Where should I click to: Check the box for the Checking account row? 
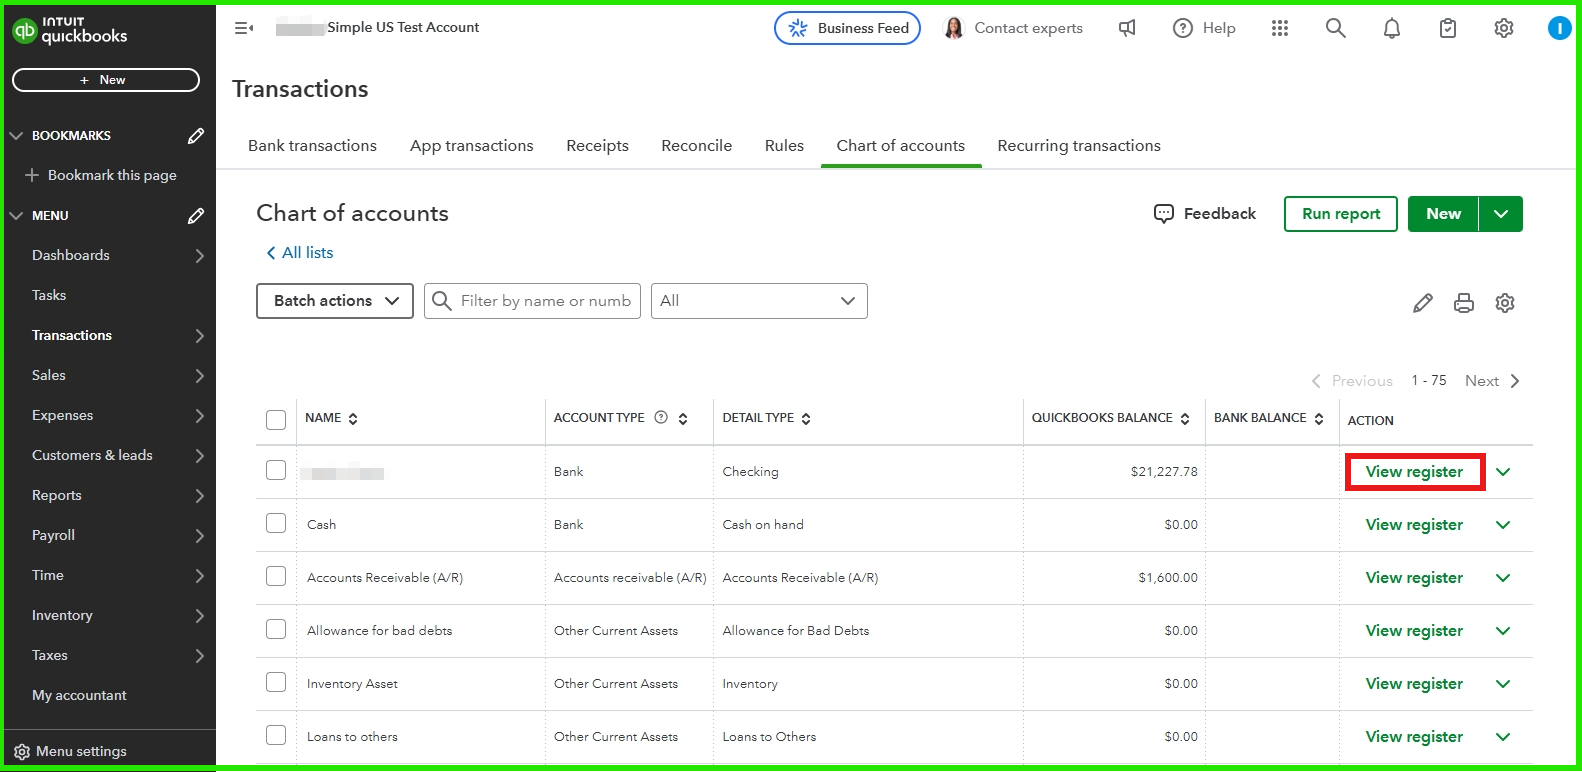coord(276,470)
